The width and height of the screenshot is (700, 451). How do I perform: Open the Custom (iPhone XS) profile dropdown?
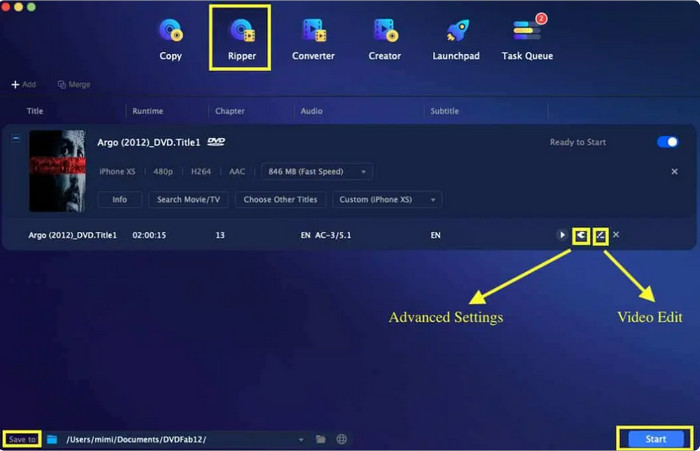tap(387, 200)
